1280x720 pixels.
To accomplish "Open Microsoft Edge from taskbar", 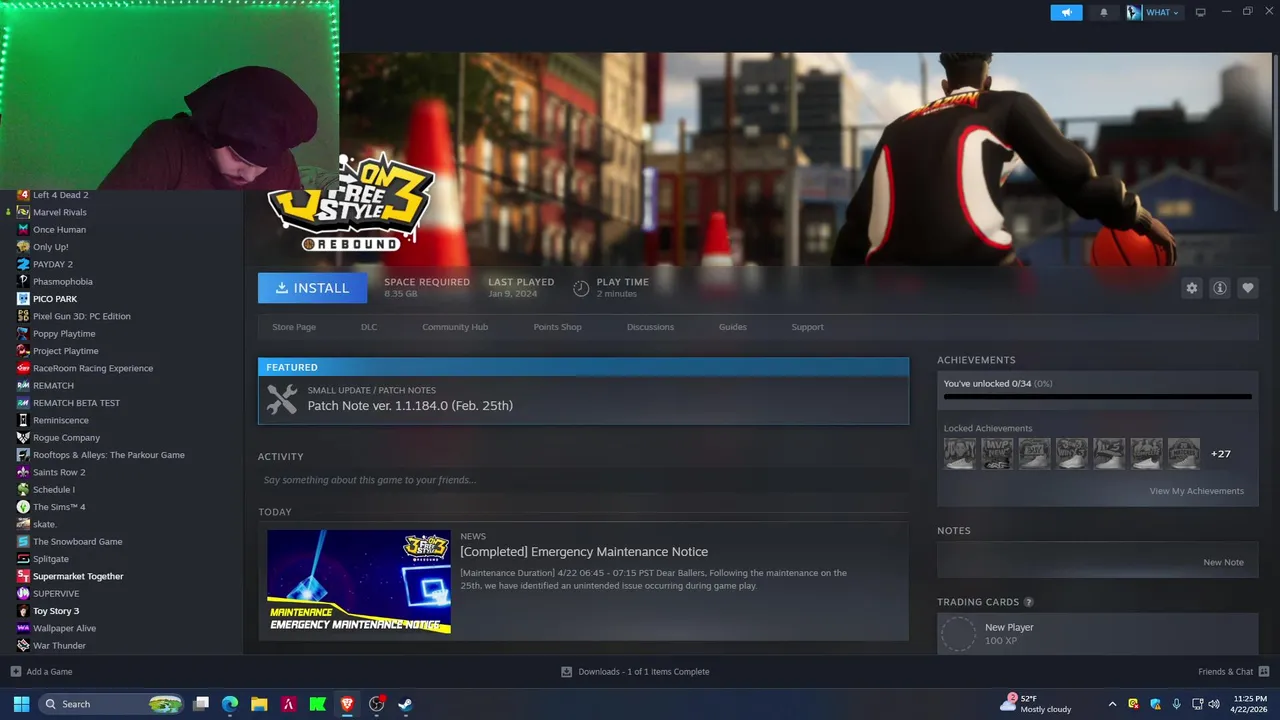I will (x=230, y=704).
